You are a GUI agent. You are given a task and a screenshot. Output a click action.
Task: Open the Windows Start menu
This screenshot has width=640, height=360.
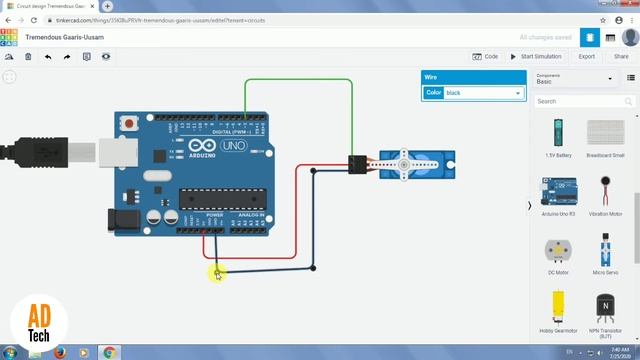[10, 352]
